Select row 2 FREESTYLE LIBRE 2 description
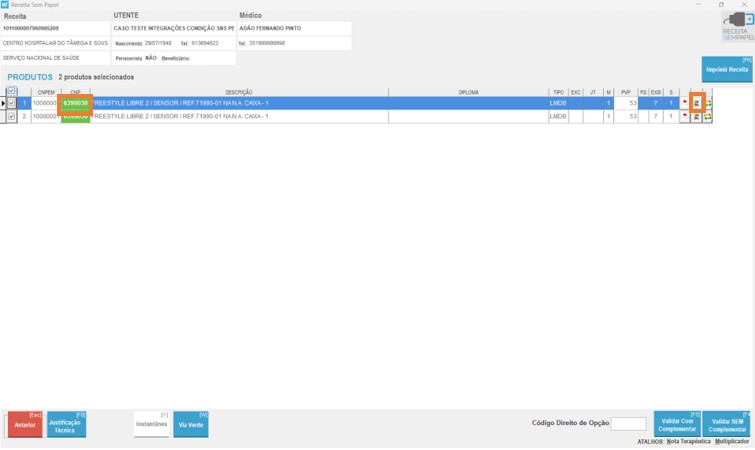The image size is (755, 450). pyautogui.click(x=239, y=116)
